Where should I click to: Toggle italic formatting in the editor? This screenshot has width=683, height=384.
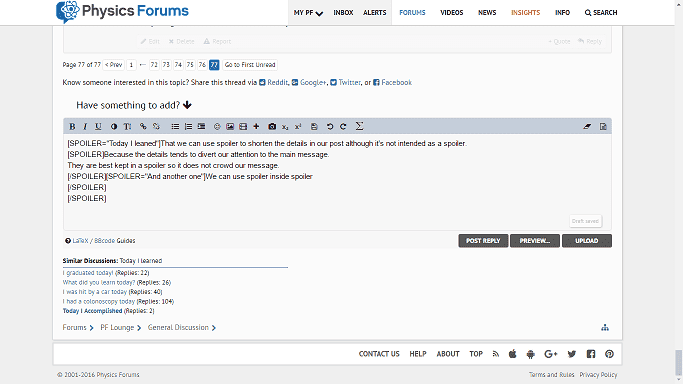tap(85, 127)
